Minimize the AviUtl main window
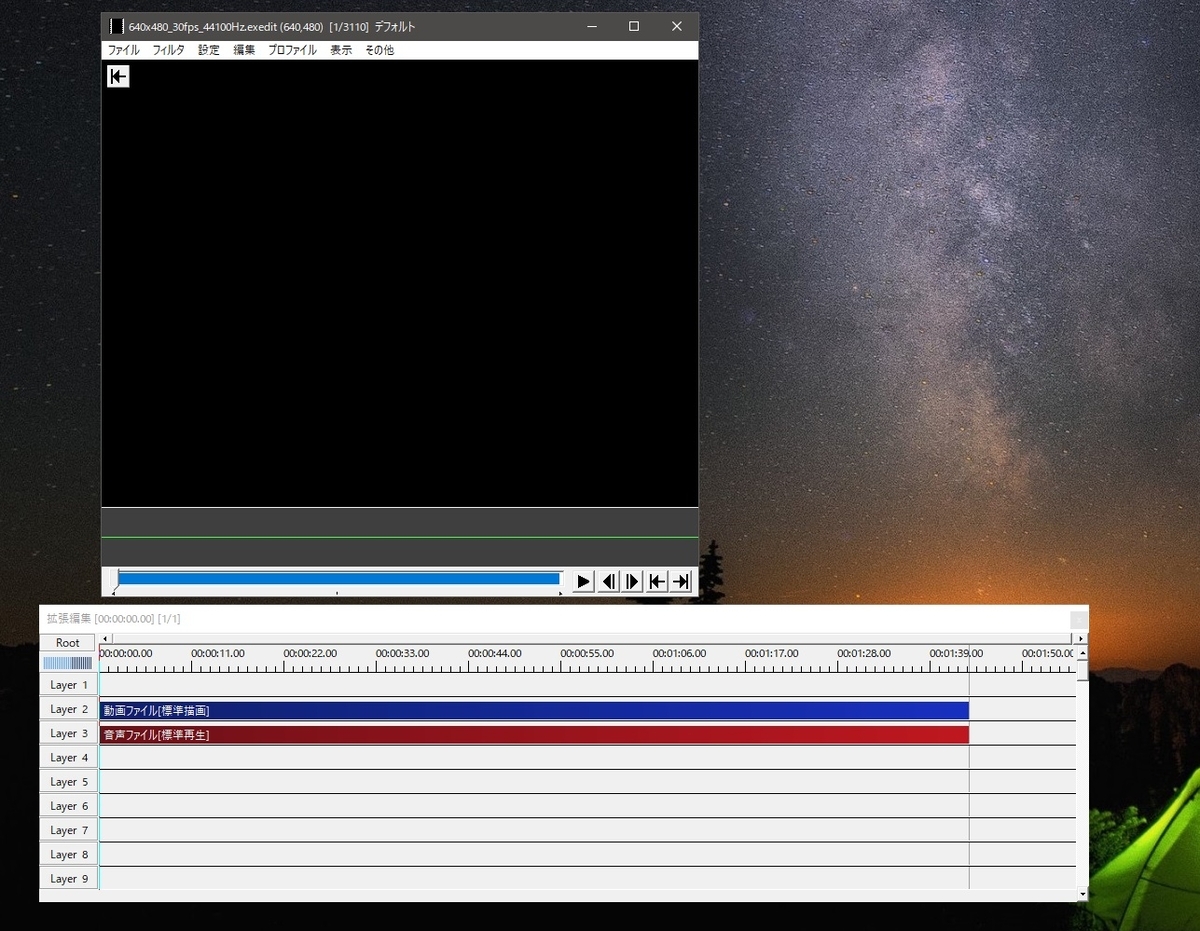 tap(590, 26)
